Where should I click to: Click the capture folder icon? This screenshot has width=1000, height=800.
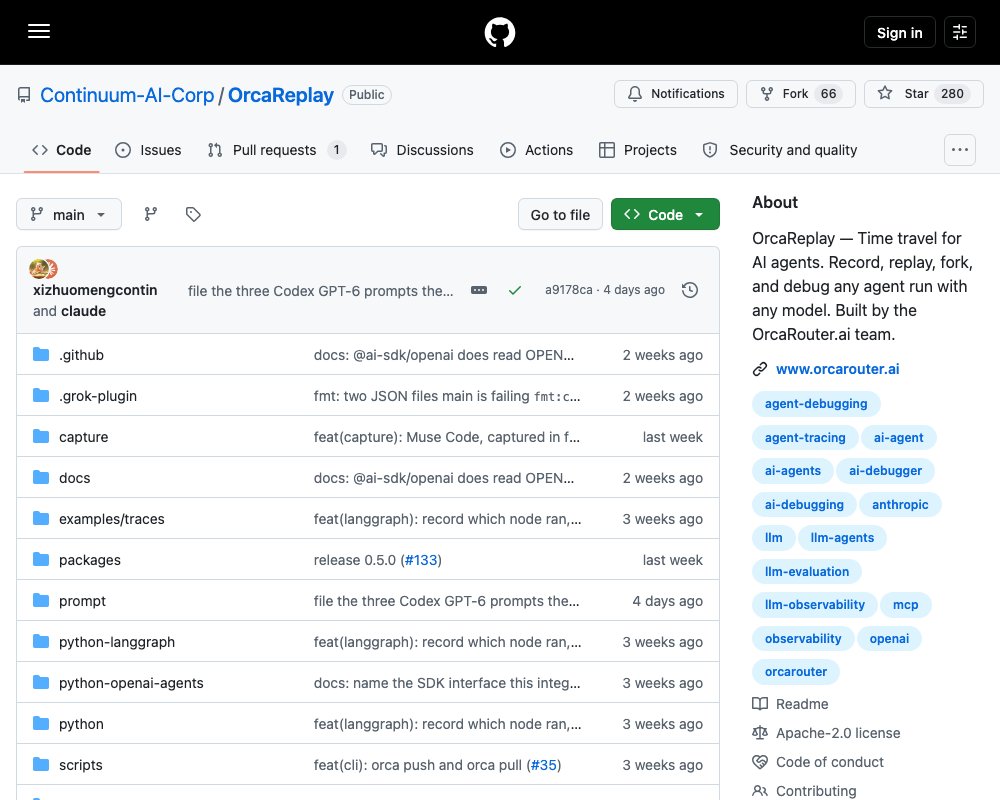click(x=41, y=436)
